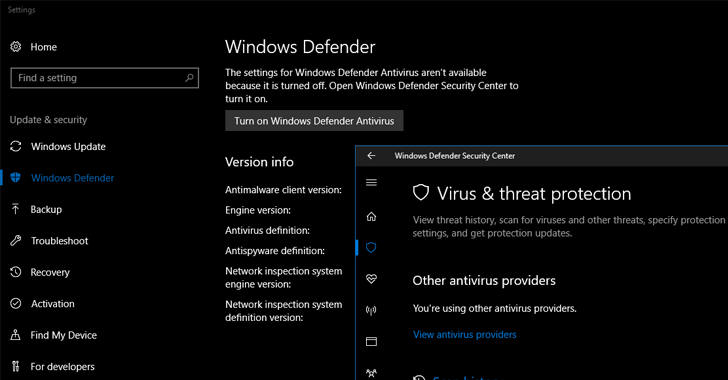728x380 pixels.
Task: Turn on Windows Defender Antivirus
Action: [x=314, y=121]
